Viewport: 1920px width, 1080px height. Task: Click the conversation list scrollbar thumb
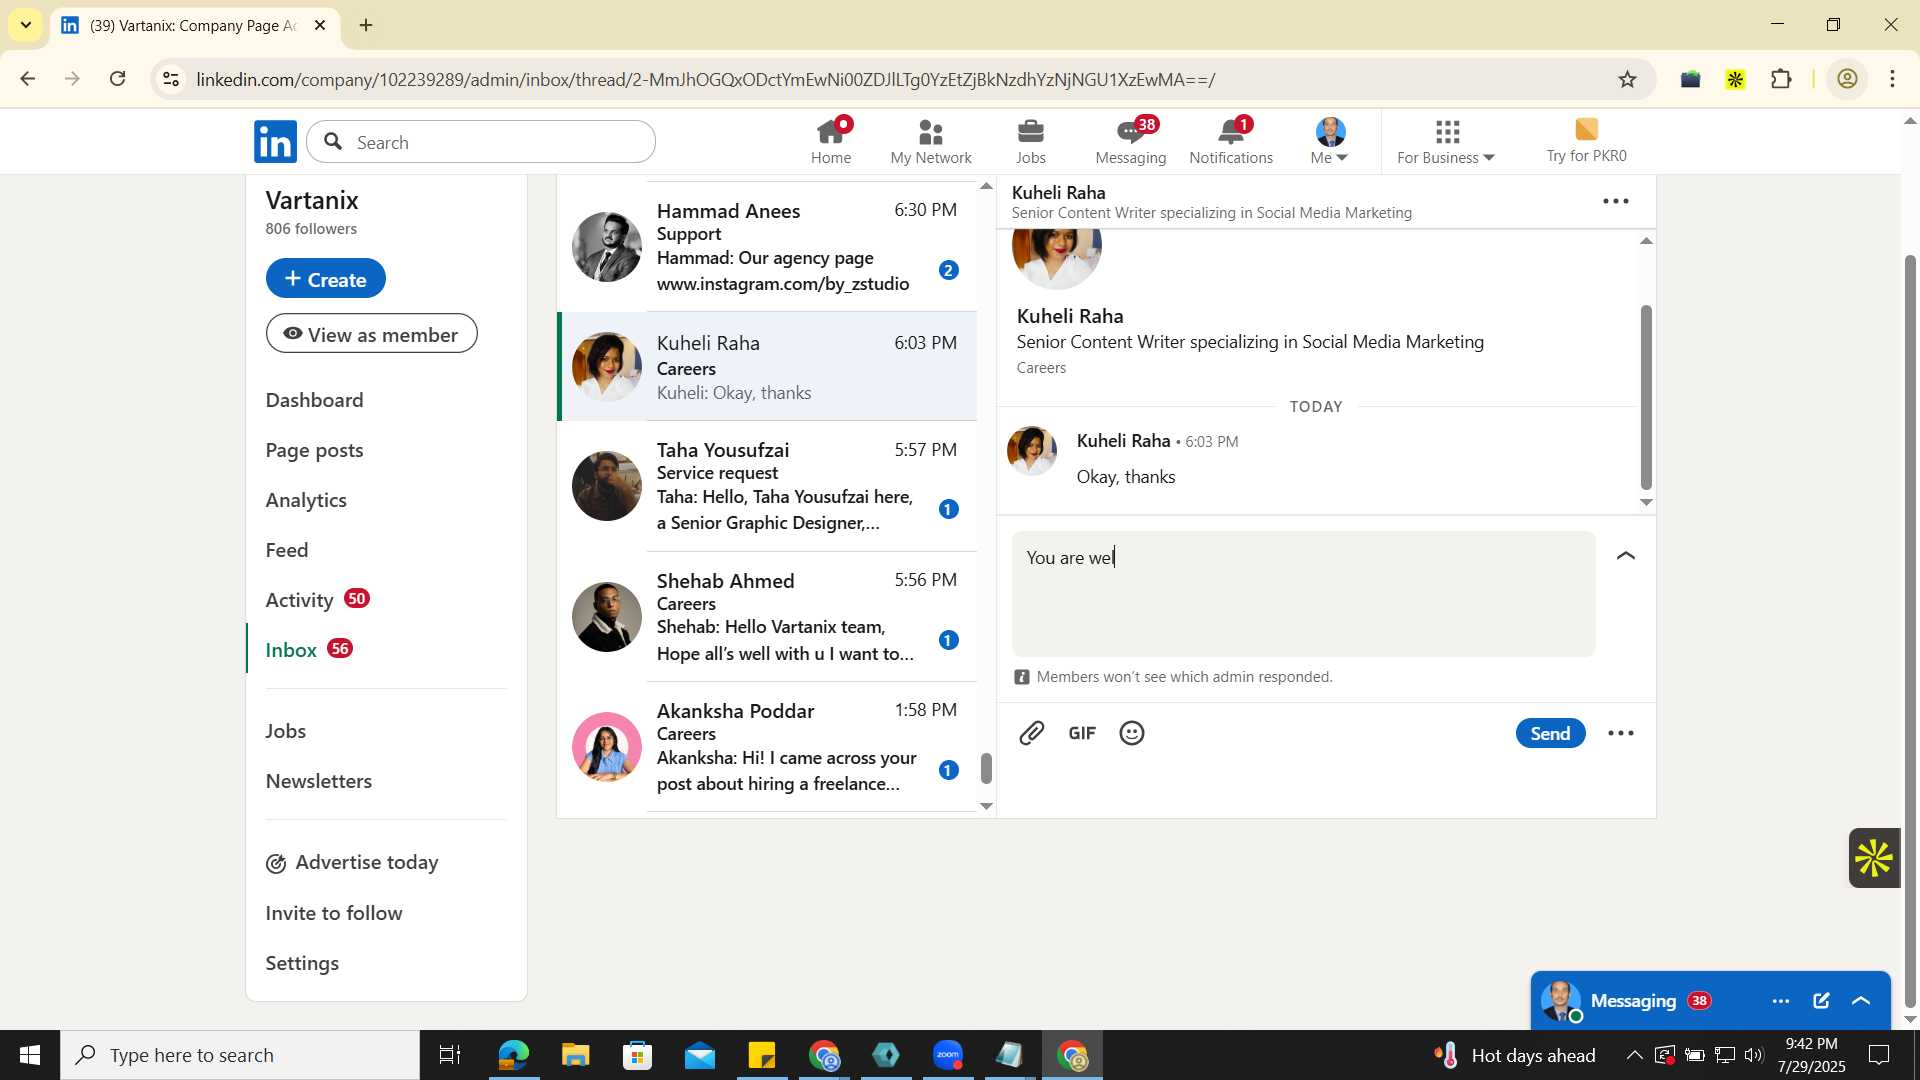(x=986, y=768)
